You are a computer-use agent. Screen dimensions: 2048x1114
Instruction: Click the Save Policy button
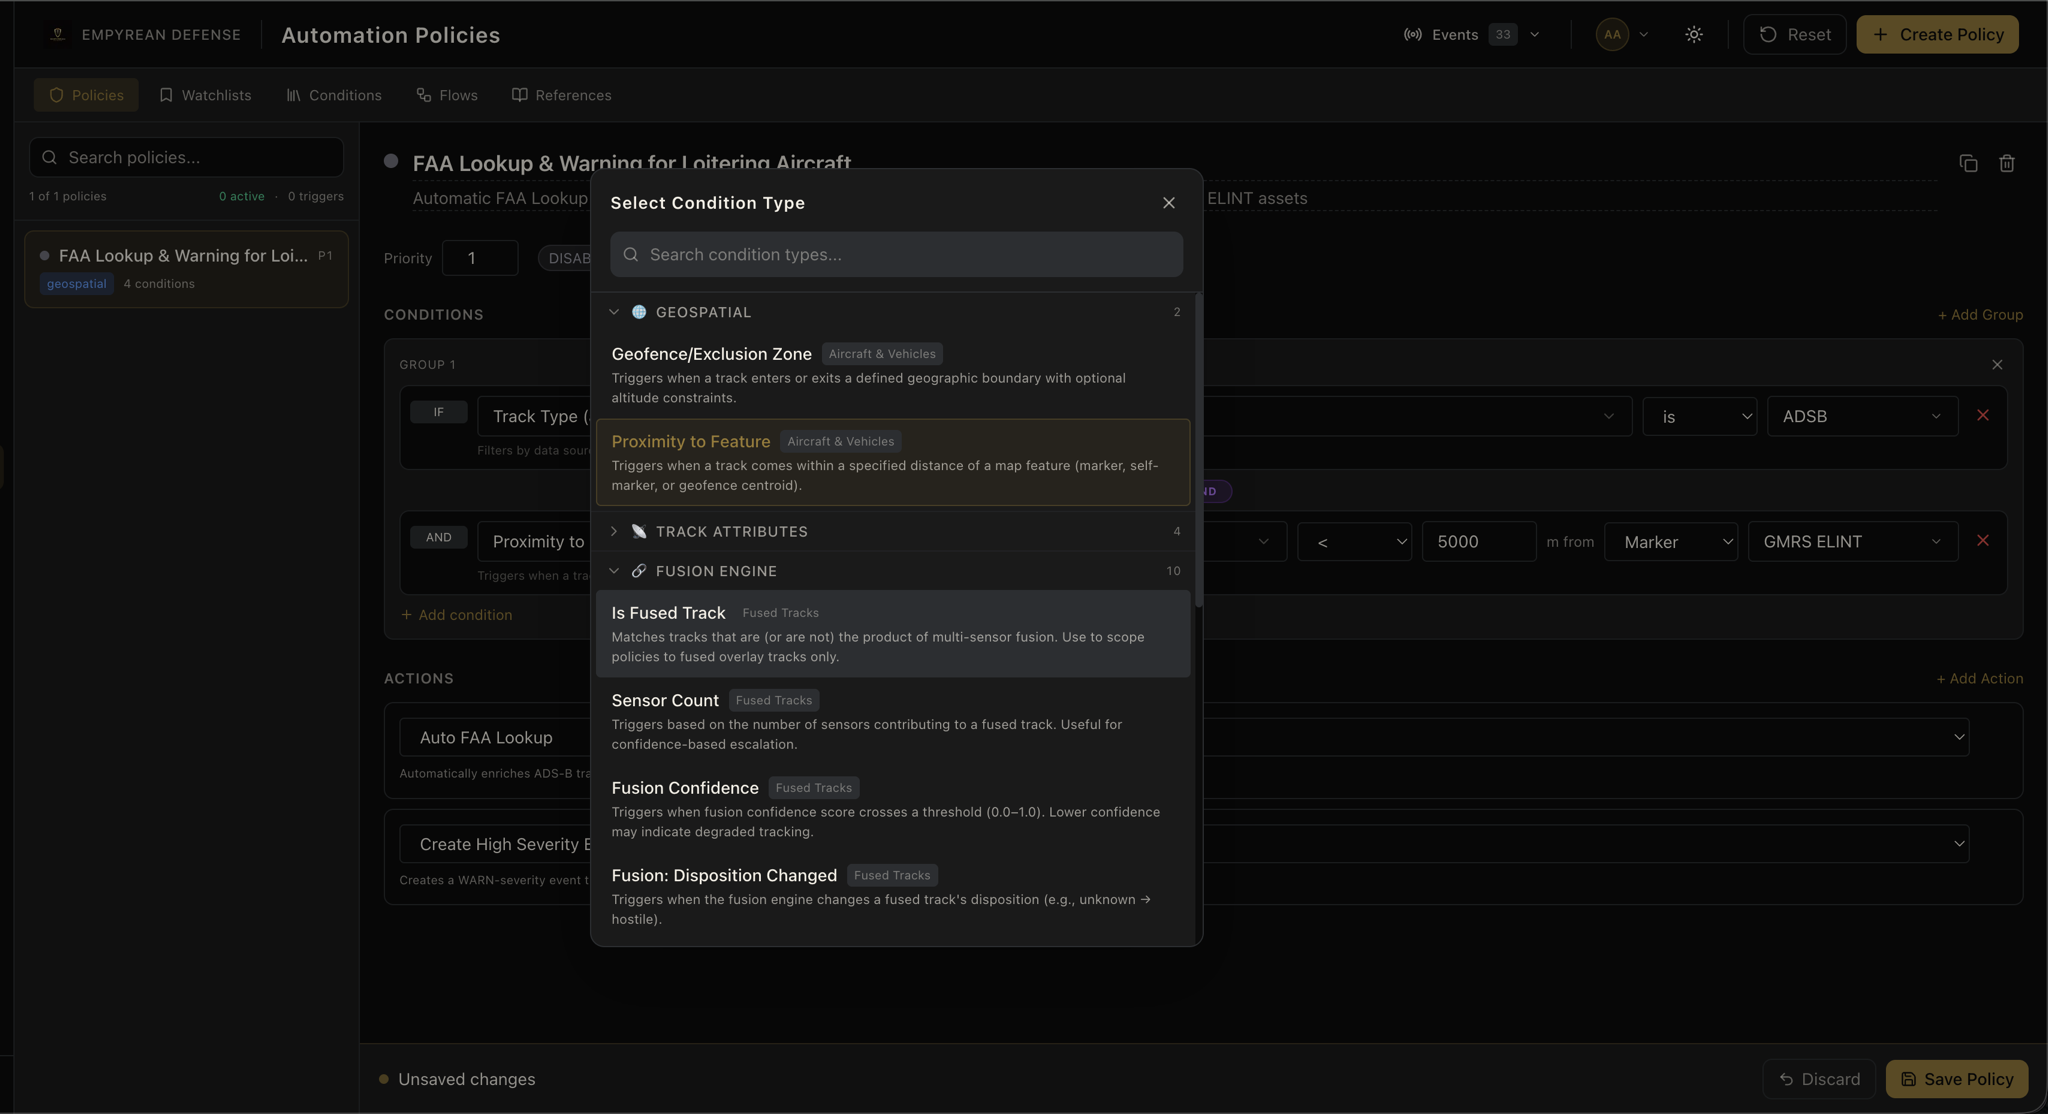(x=1956, y=1079)
